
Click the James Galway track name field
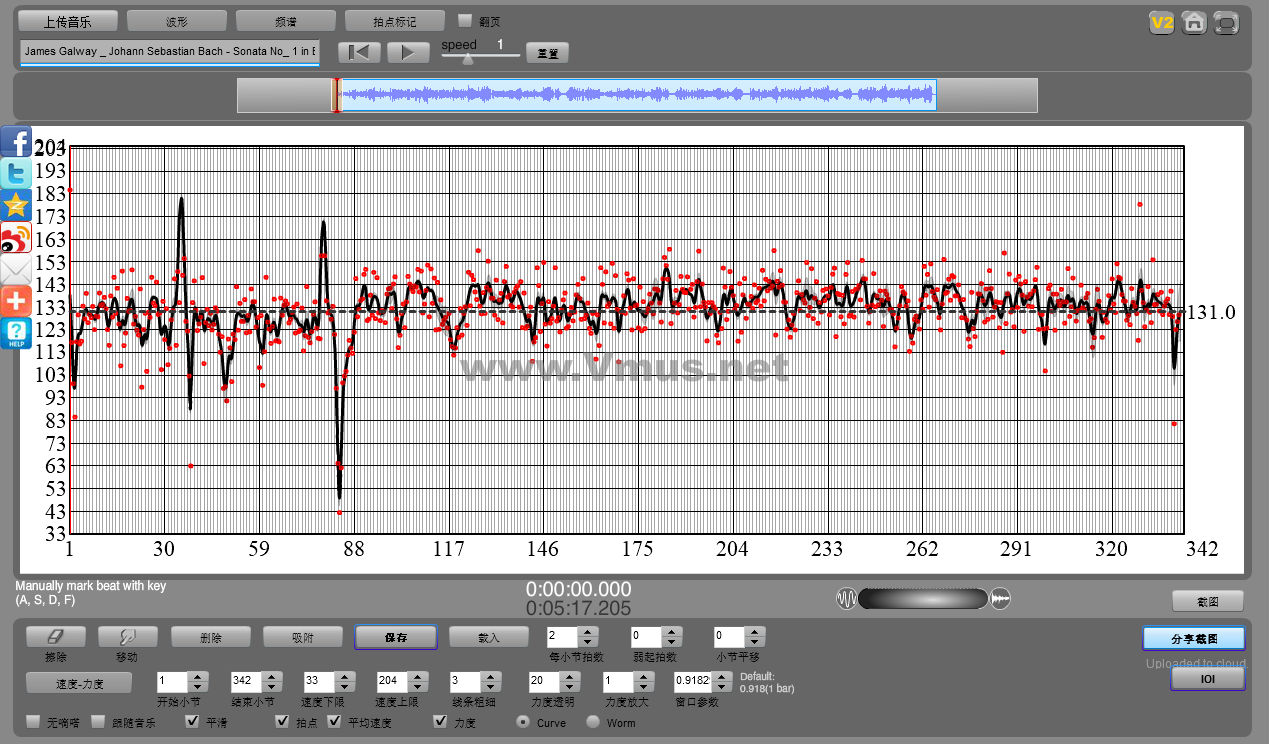coord(169,53)
